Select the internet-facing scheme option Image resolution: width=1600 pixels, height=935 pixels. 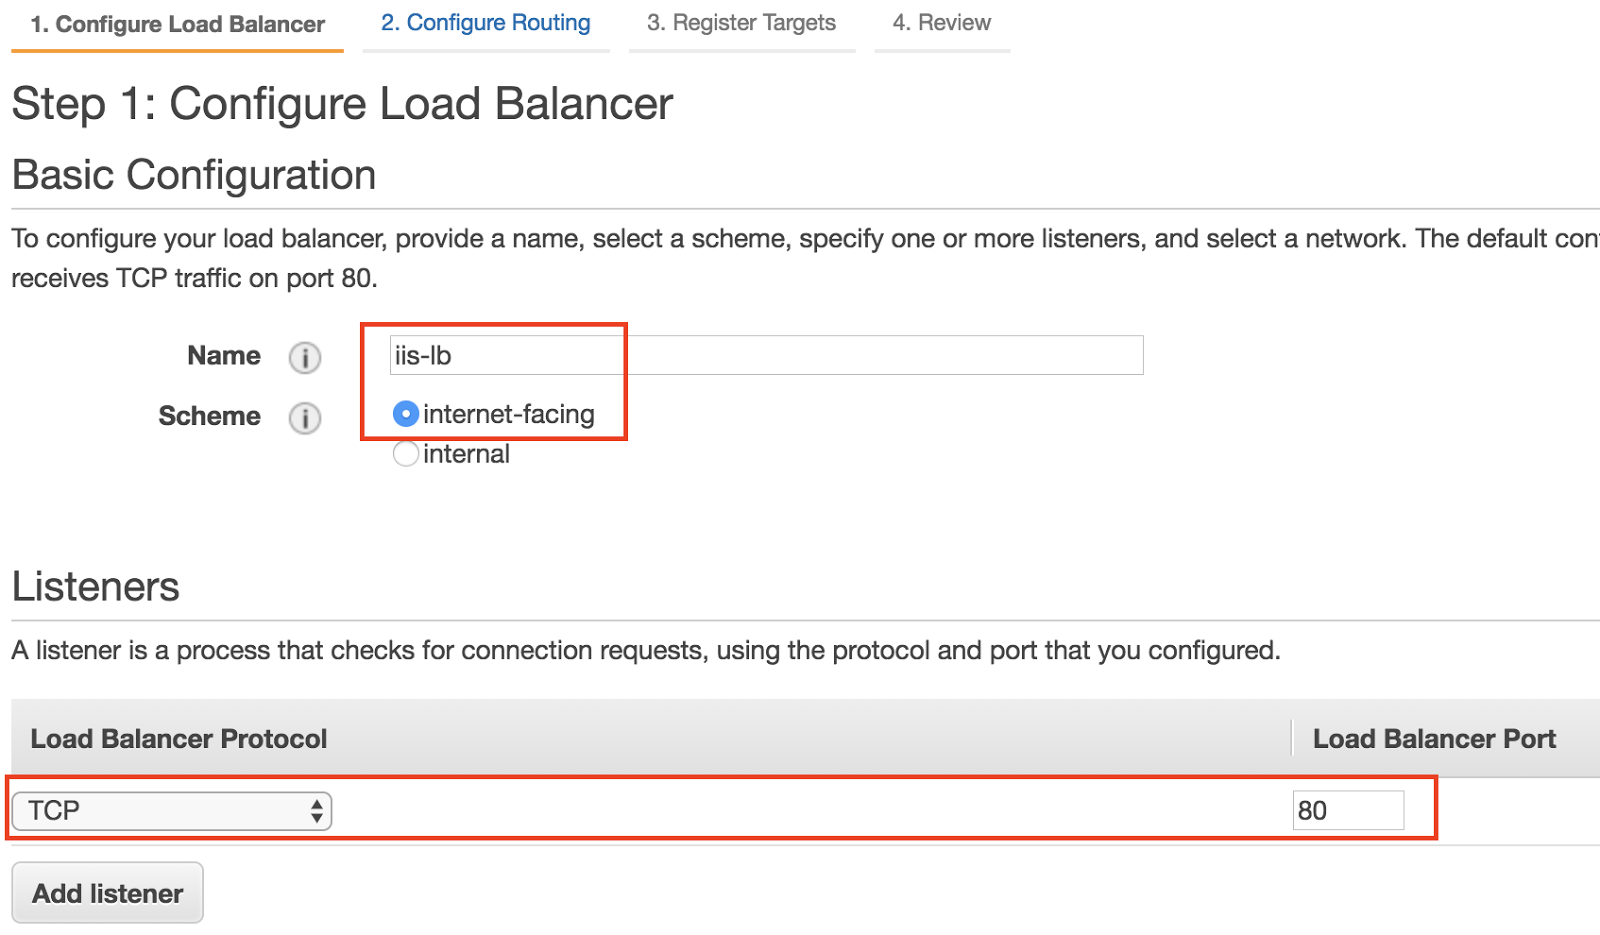406,414
